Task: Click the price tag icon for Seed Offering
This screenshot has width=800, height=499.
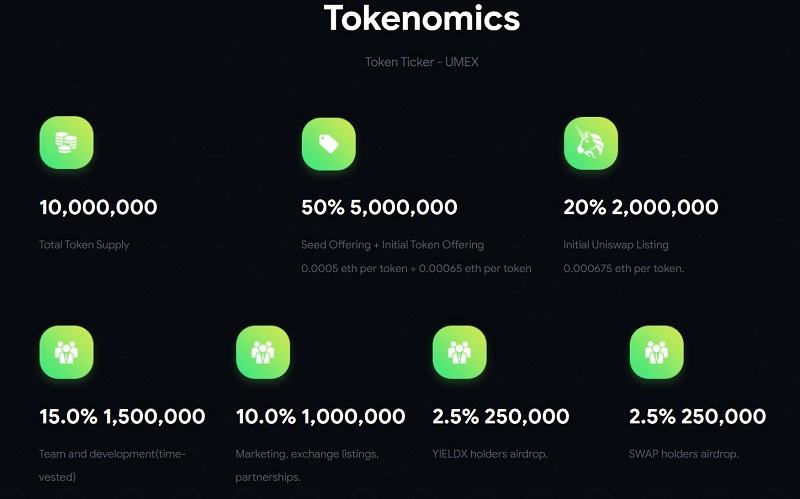Action: [x=328, y=143]
